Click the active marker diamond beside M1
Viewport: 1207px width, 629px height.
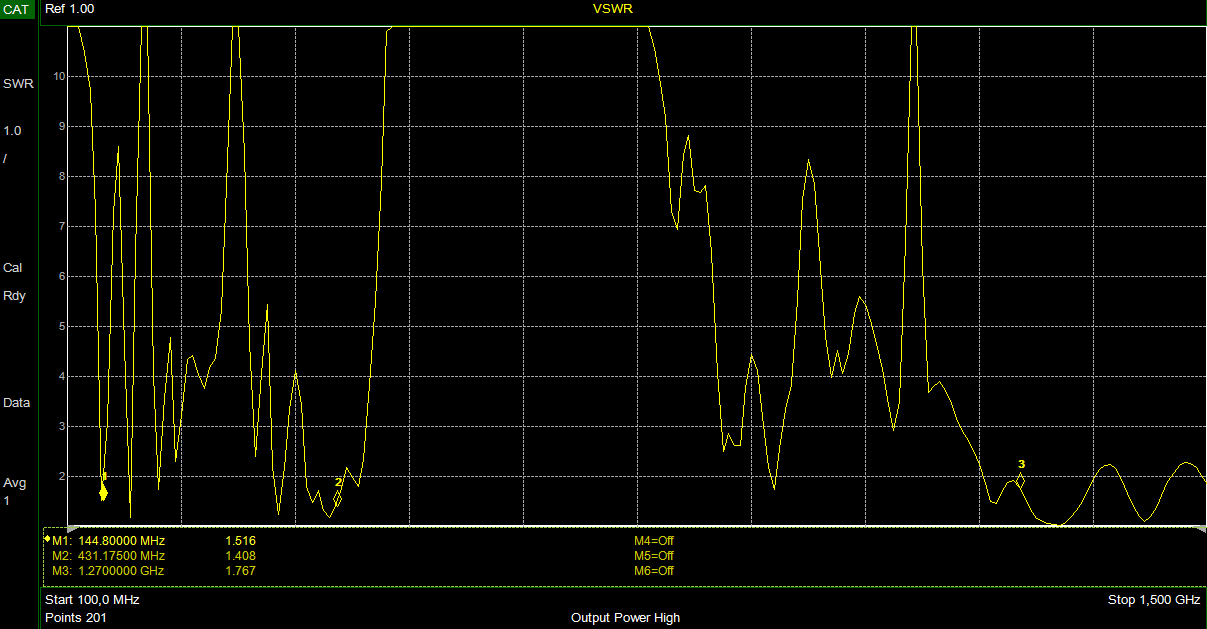(47, 539)
